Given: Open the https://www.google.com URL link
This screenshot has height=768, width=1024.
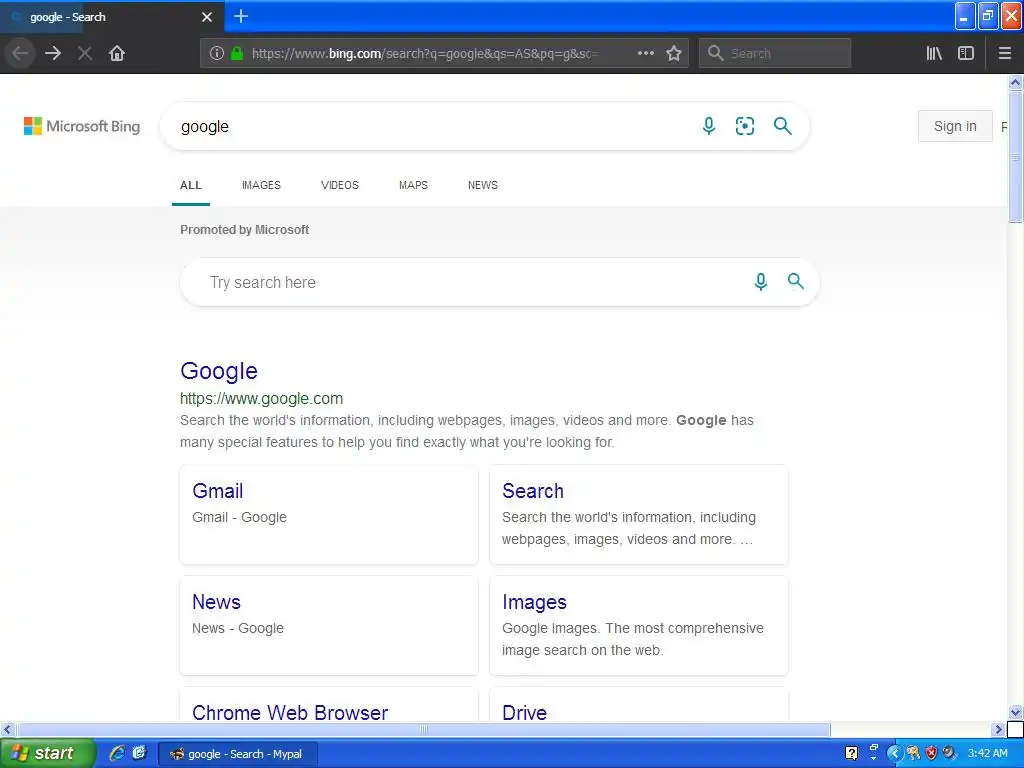Looking at the screenshot, I should click(261, 398).
